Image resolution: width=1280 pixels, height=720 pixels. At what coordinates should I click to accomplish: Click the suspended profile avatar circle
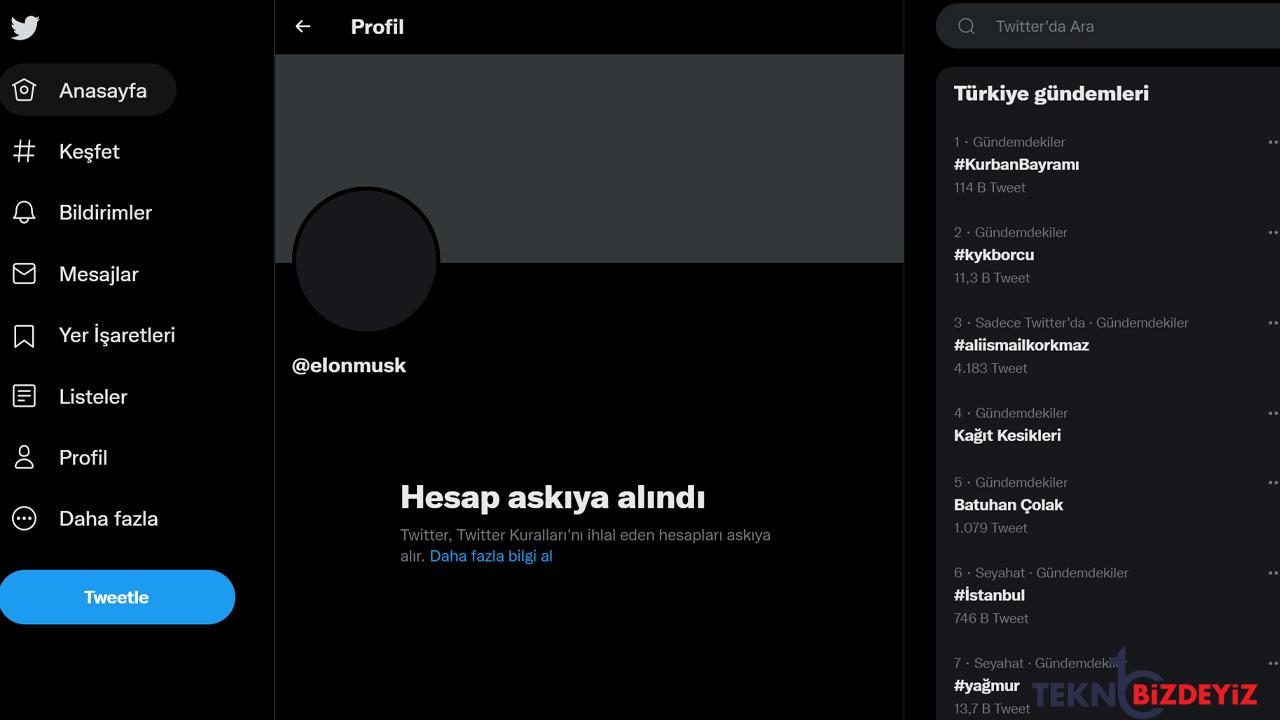click(366, 260)
